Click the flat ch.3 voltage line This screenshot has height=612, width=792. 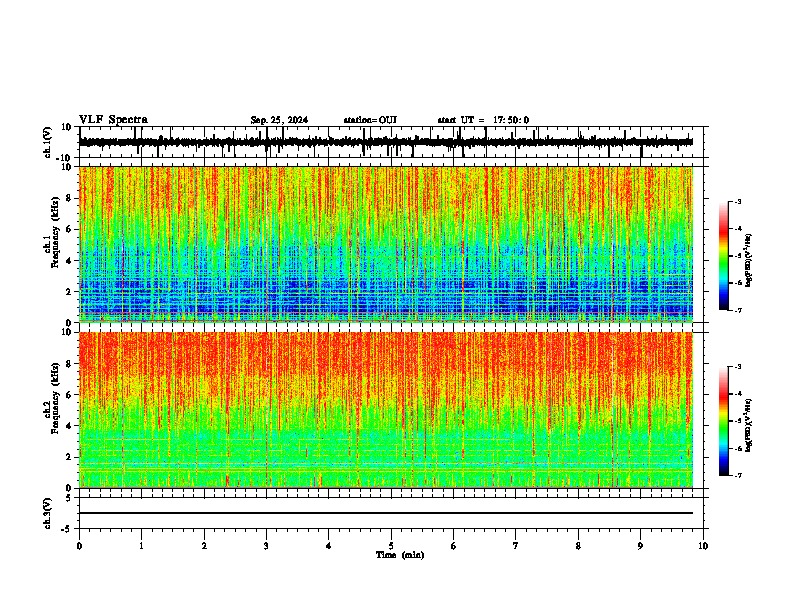[x=385, y=513]
